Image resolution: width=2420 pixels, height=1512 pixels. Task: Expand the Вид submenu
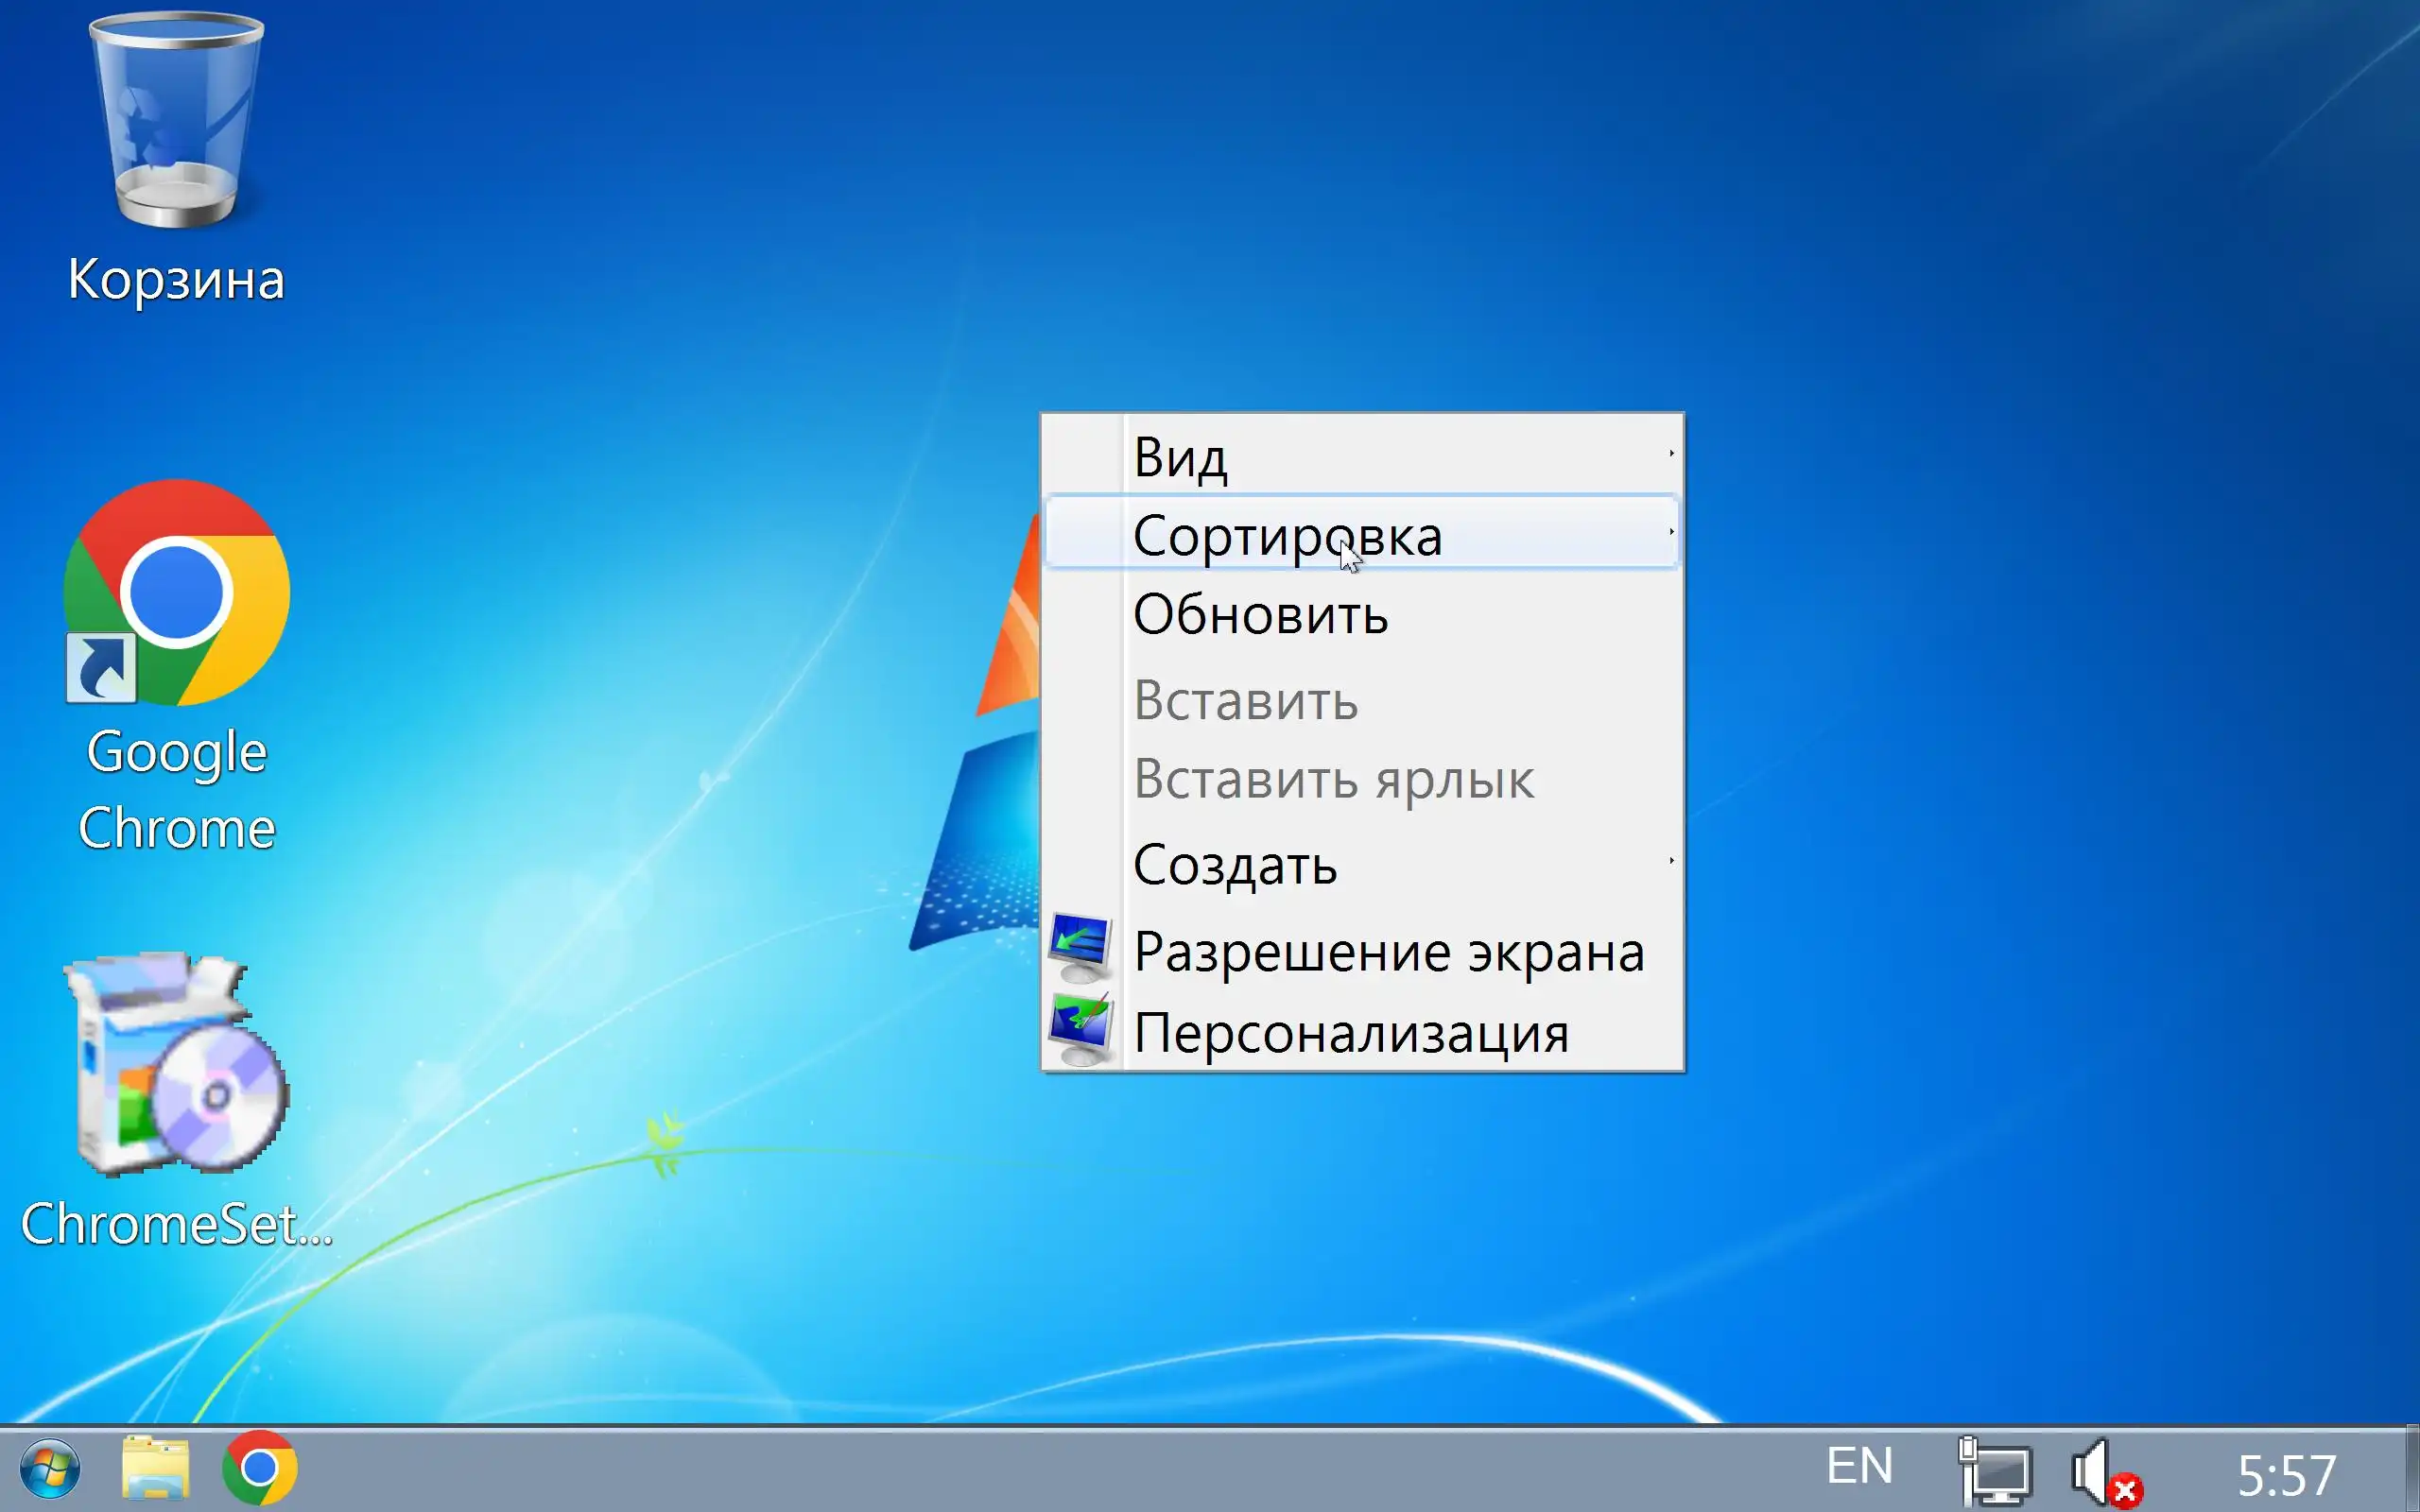pyautogui.click(x=1180, y=457)
